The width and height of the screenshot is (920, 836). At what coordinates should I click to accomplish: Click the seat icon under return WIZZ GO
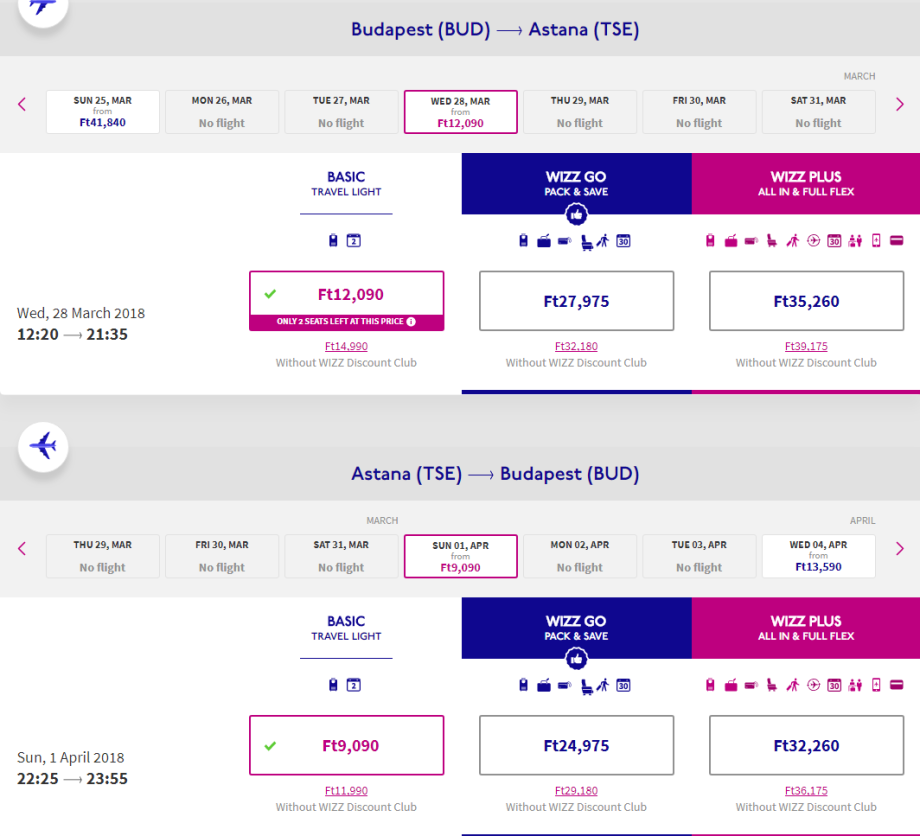pyautogui.click(x=587, y=685)
